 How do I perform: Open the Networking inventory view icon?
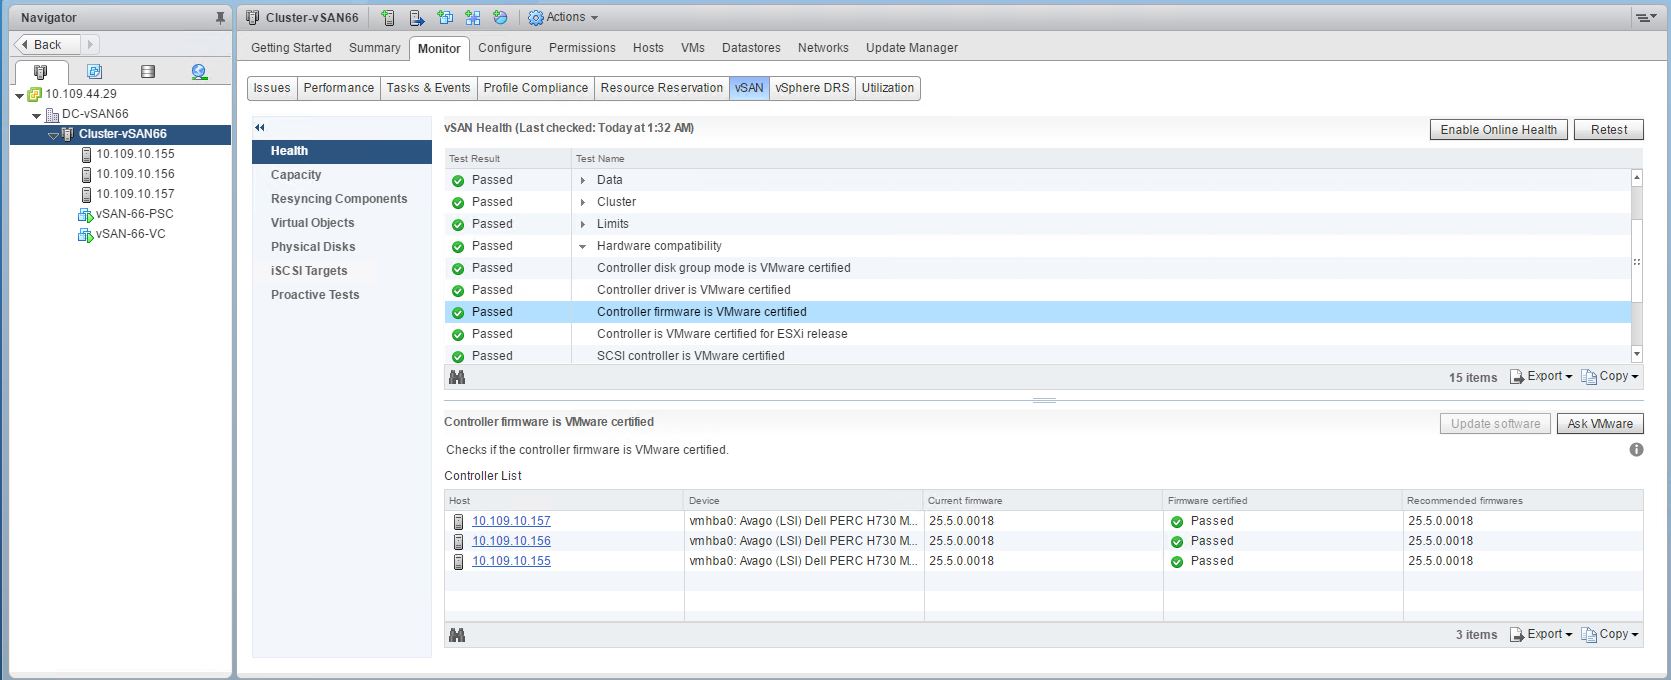199,72
